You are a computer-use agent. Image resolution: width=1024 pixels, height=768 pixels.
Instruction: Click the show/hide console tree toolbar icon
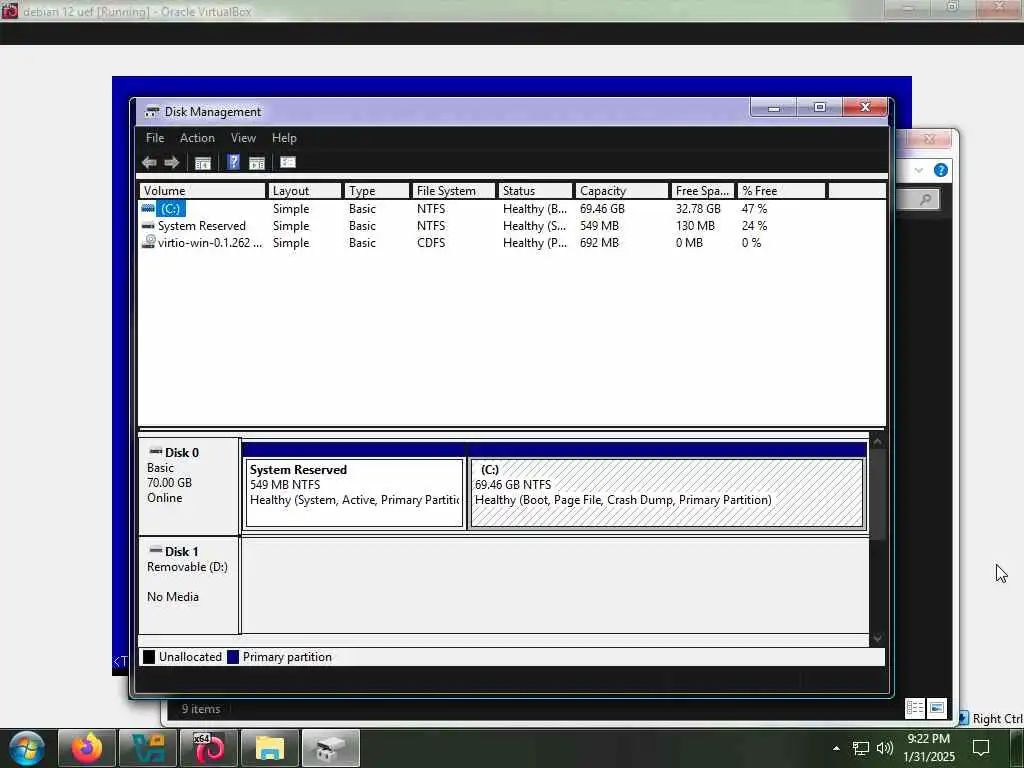(202, 163)
